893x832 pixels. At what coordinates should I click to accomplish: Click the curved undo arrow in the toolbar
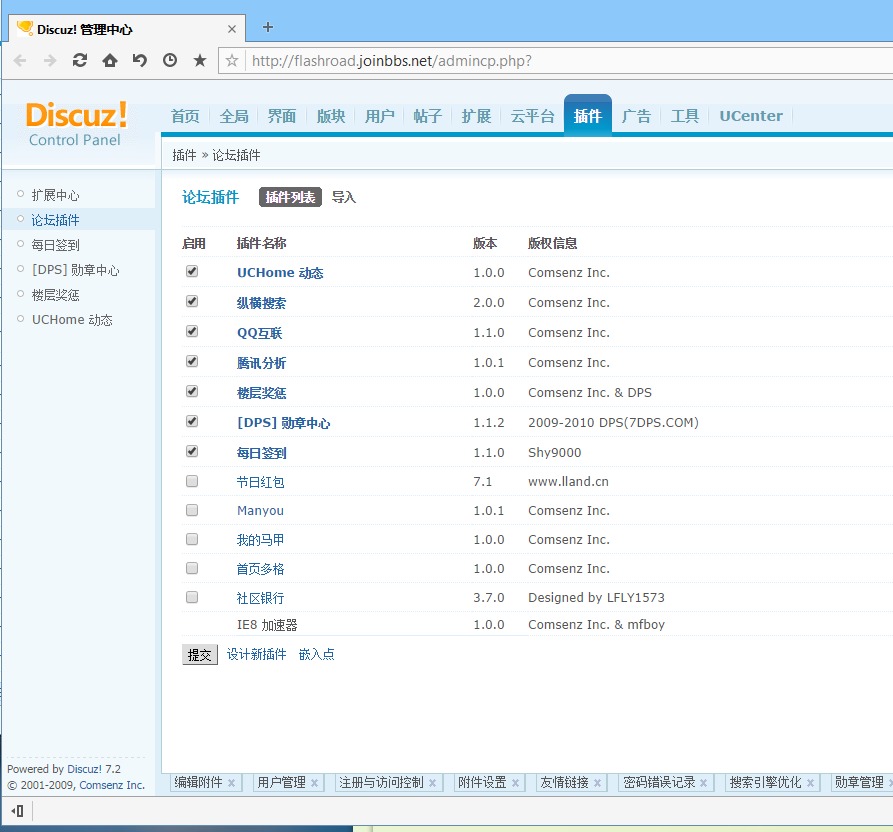click(140, 60)
